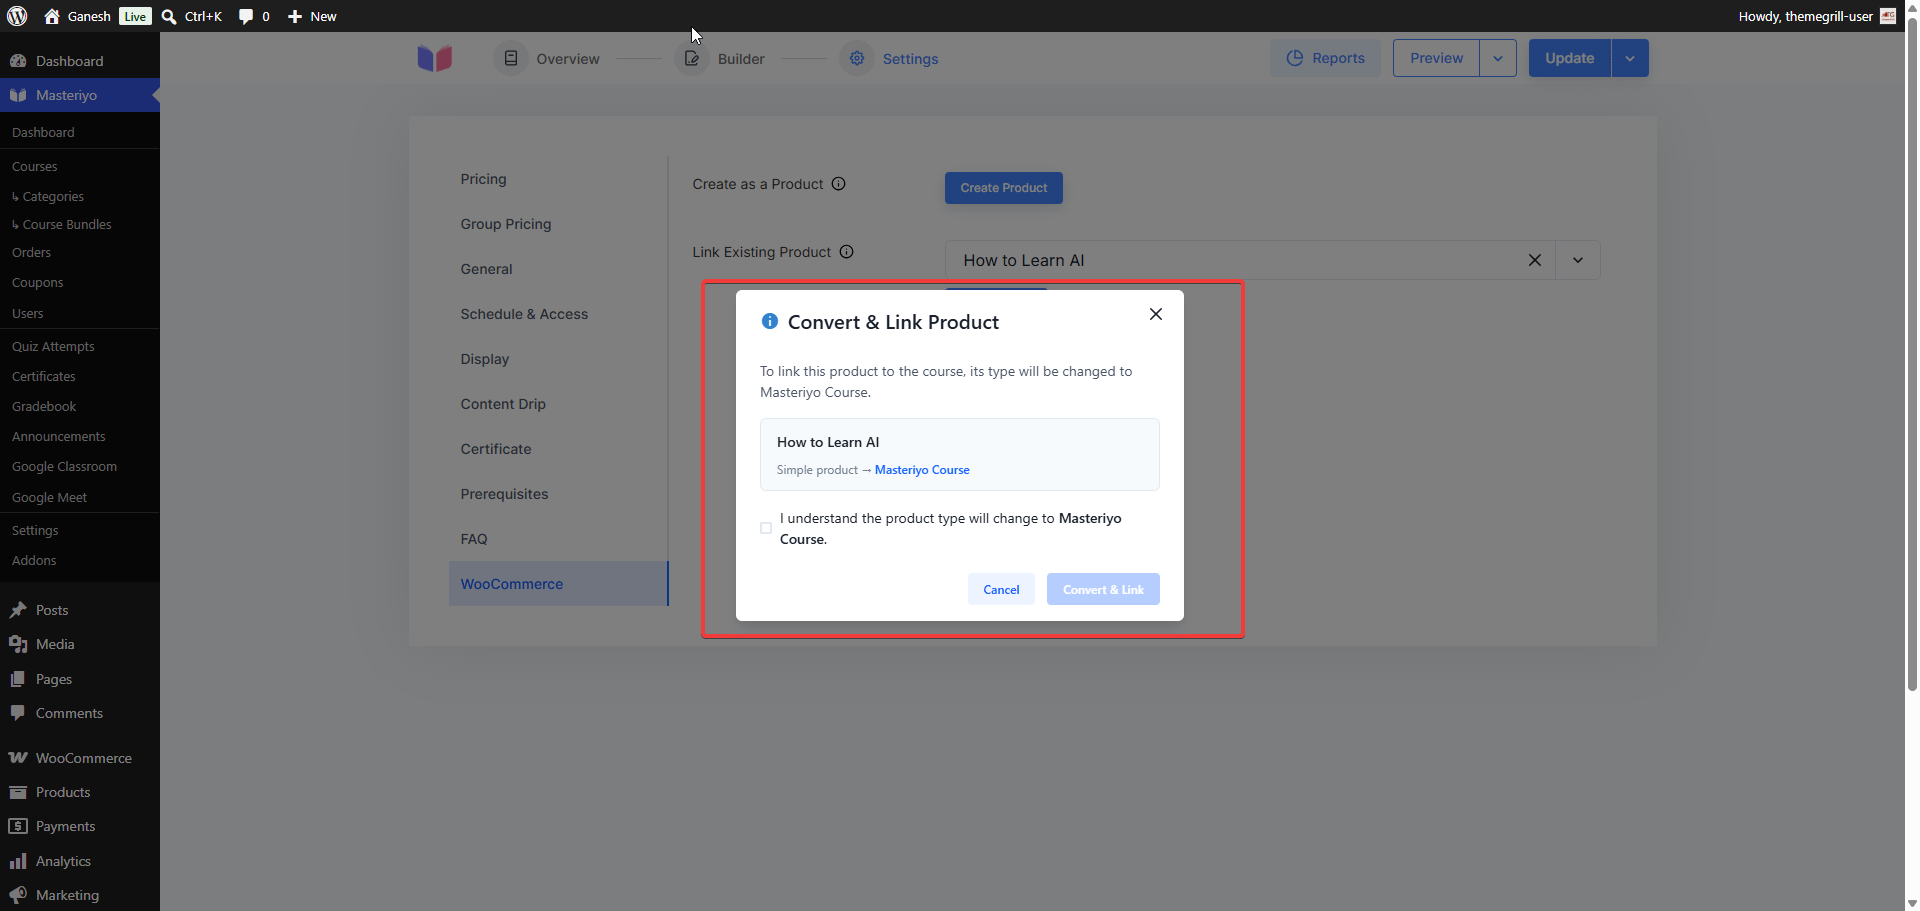Click How to Learn AI product card title
1920x911 pixels.
[828, 442]
